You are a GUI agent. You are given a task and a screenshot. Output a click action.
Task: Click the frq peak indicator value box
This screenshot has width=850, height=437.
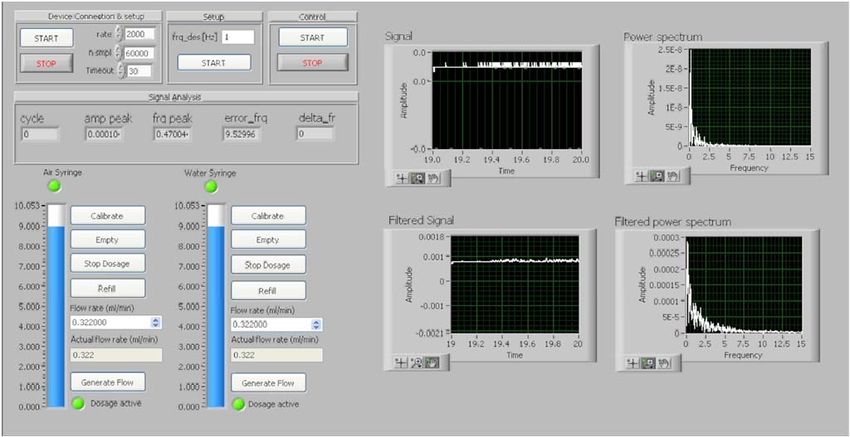173,134
